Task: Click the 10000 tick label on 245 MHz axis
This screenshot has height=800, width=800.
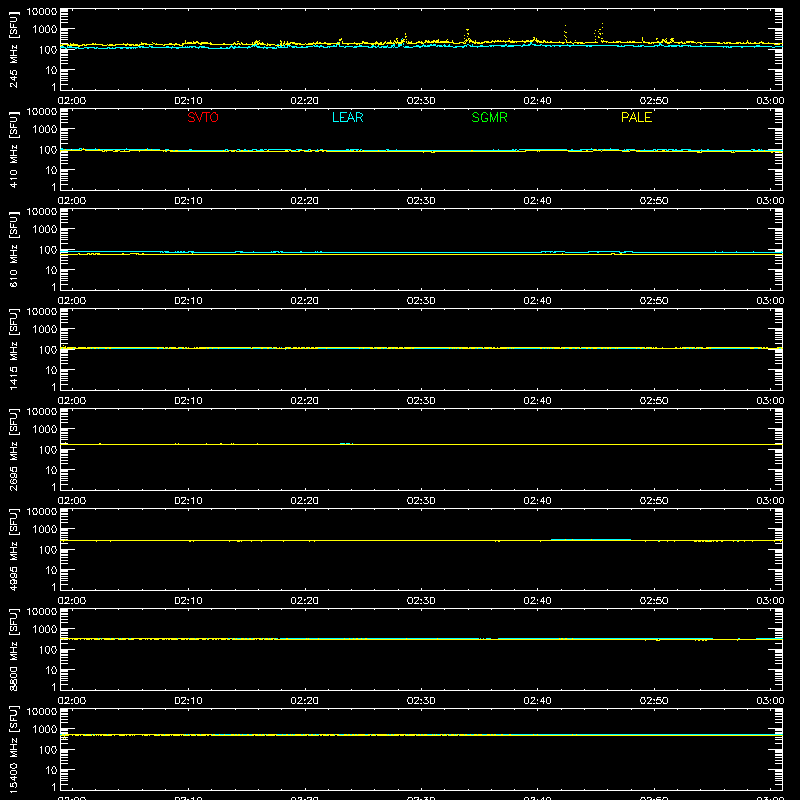Action: point(42,12)
